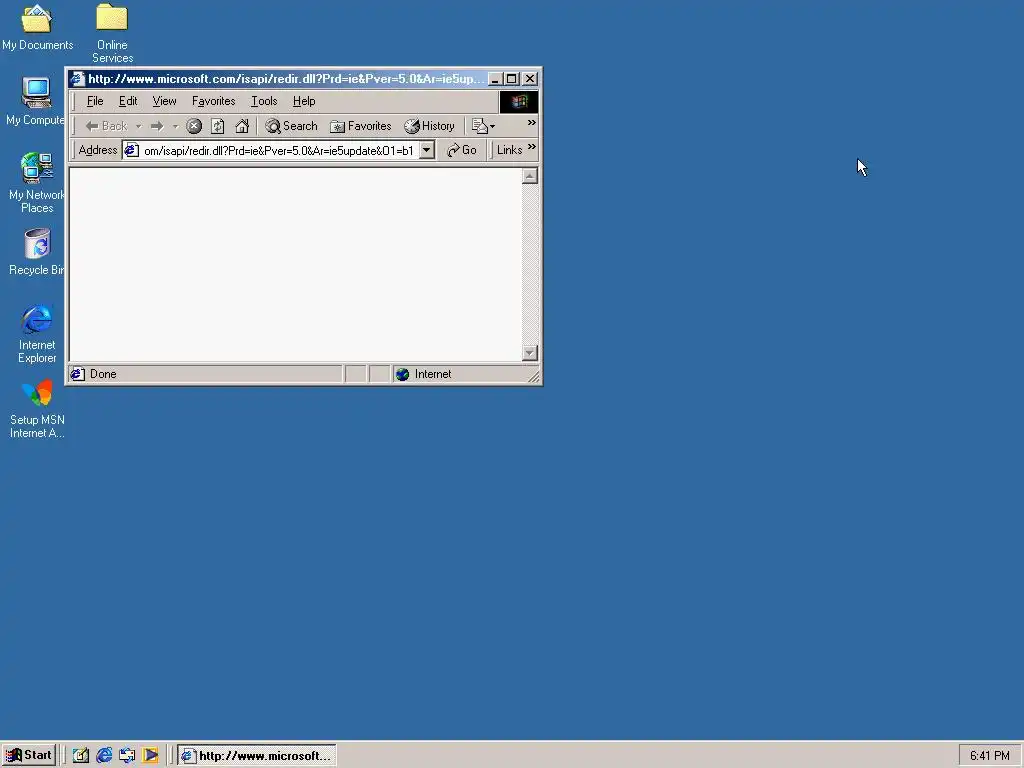Click the Windows logo throbber
Image resolution: width=1024 pixels, height=768 pixels.
(519, 101)
